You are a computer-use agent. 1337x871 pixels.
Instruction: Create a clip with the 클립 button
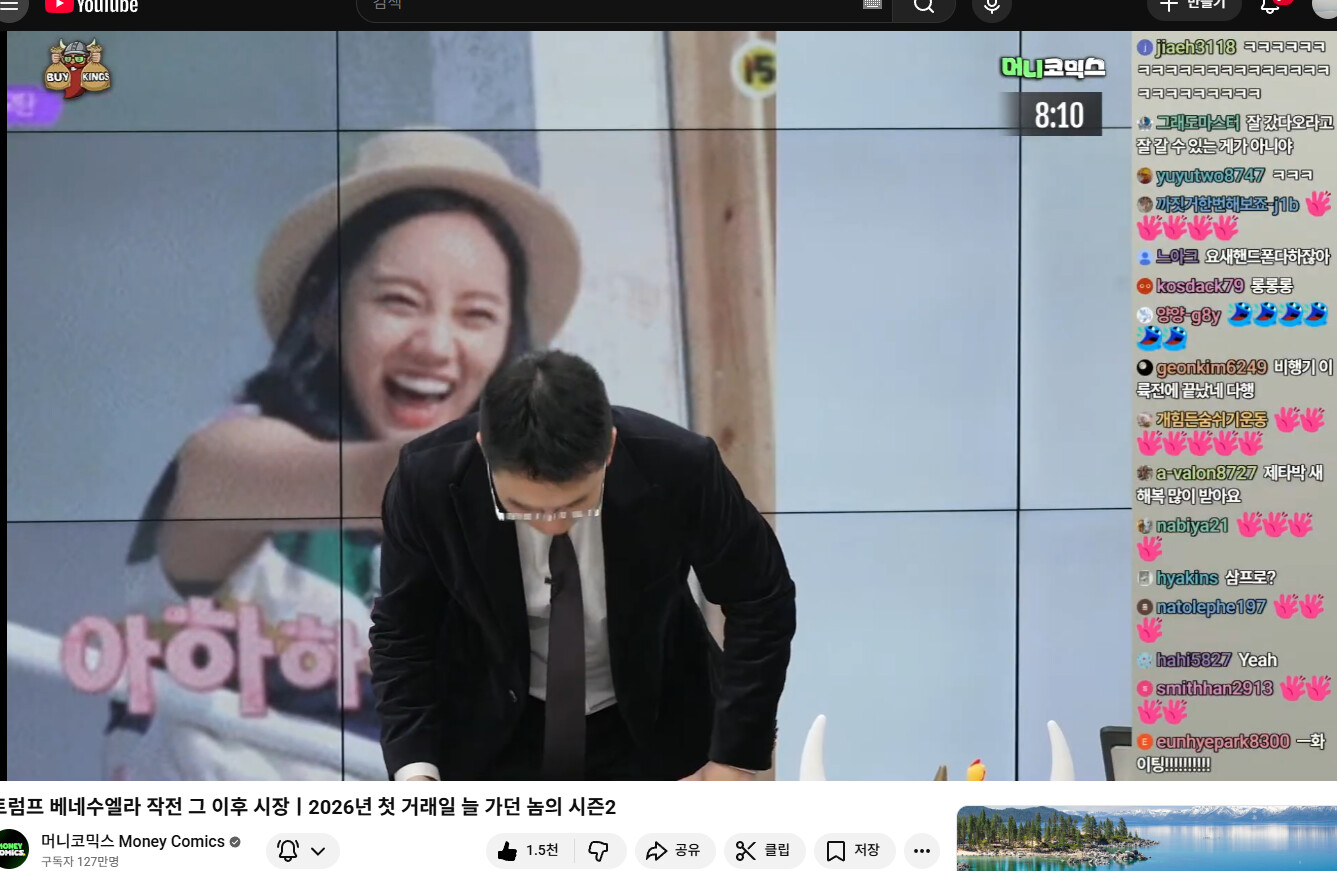tap(765, 851)
